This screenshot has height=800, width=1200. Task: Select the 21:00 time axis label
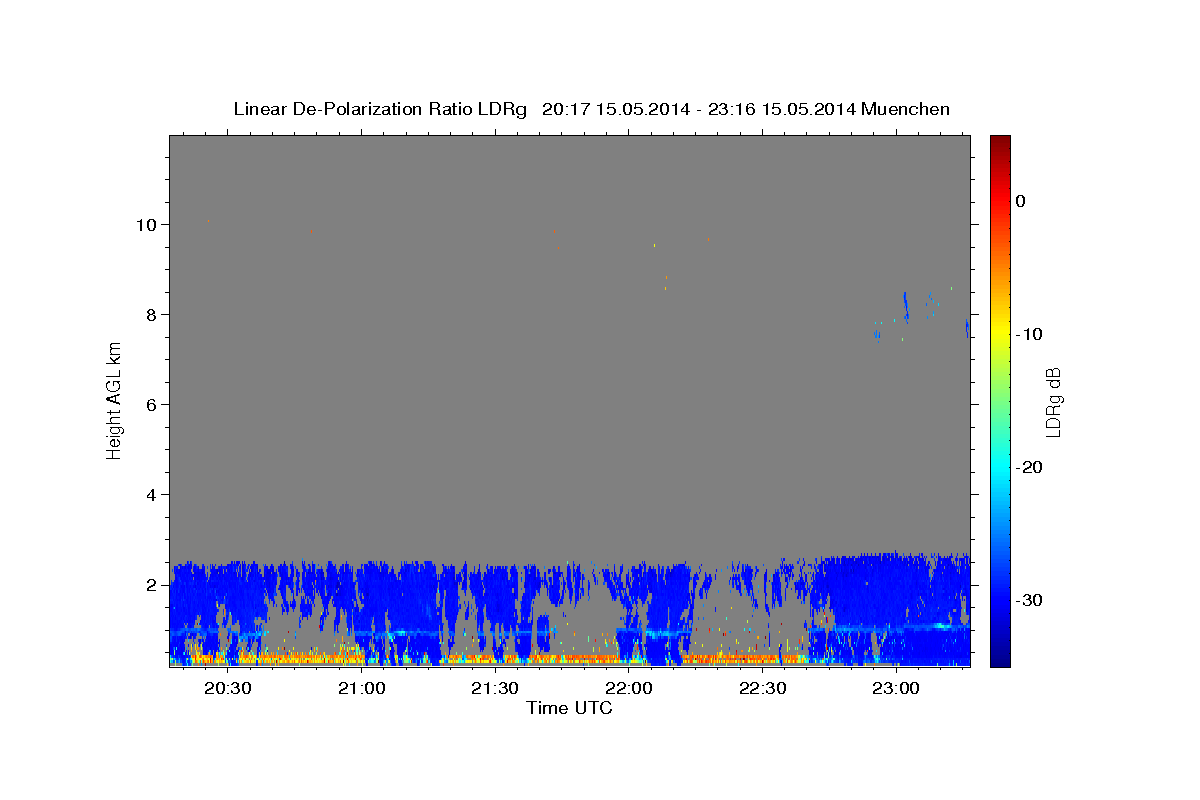(361, 689)
